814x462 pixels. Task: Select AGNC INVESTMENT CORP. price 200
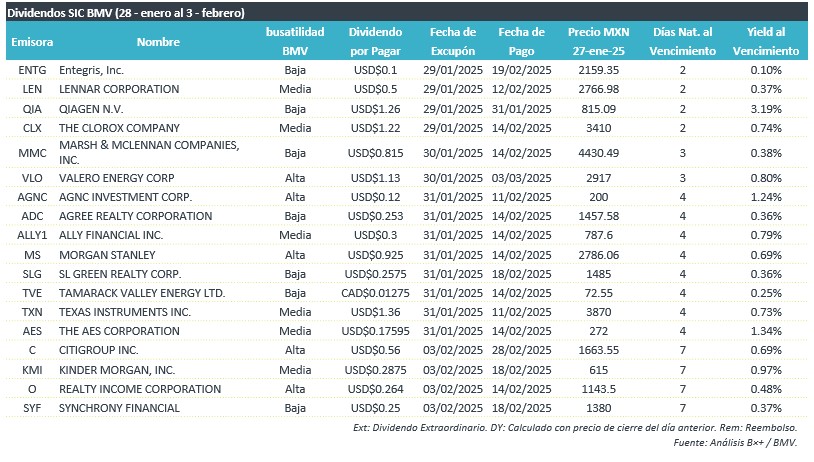(599, 197)
